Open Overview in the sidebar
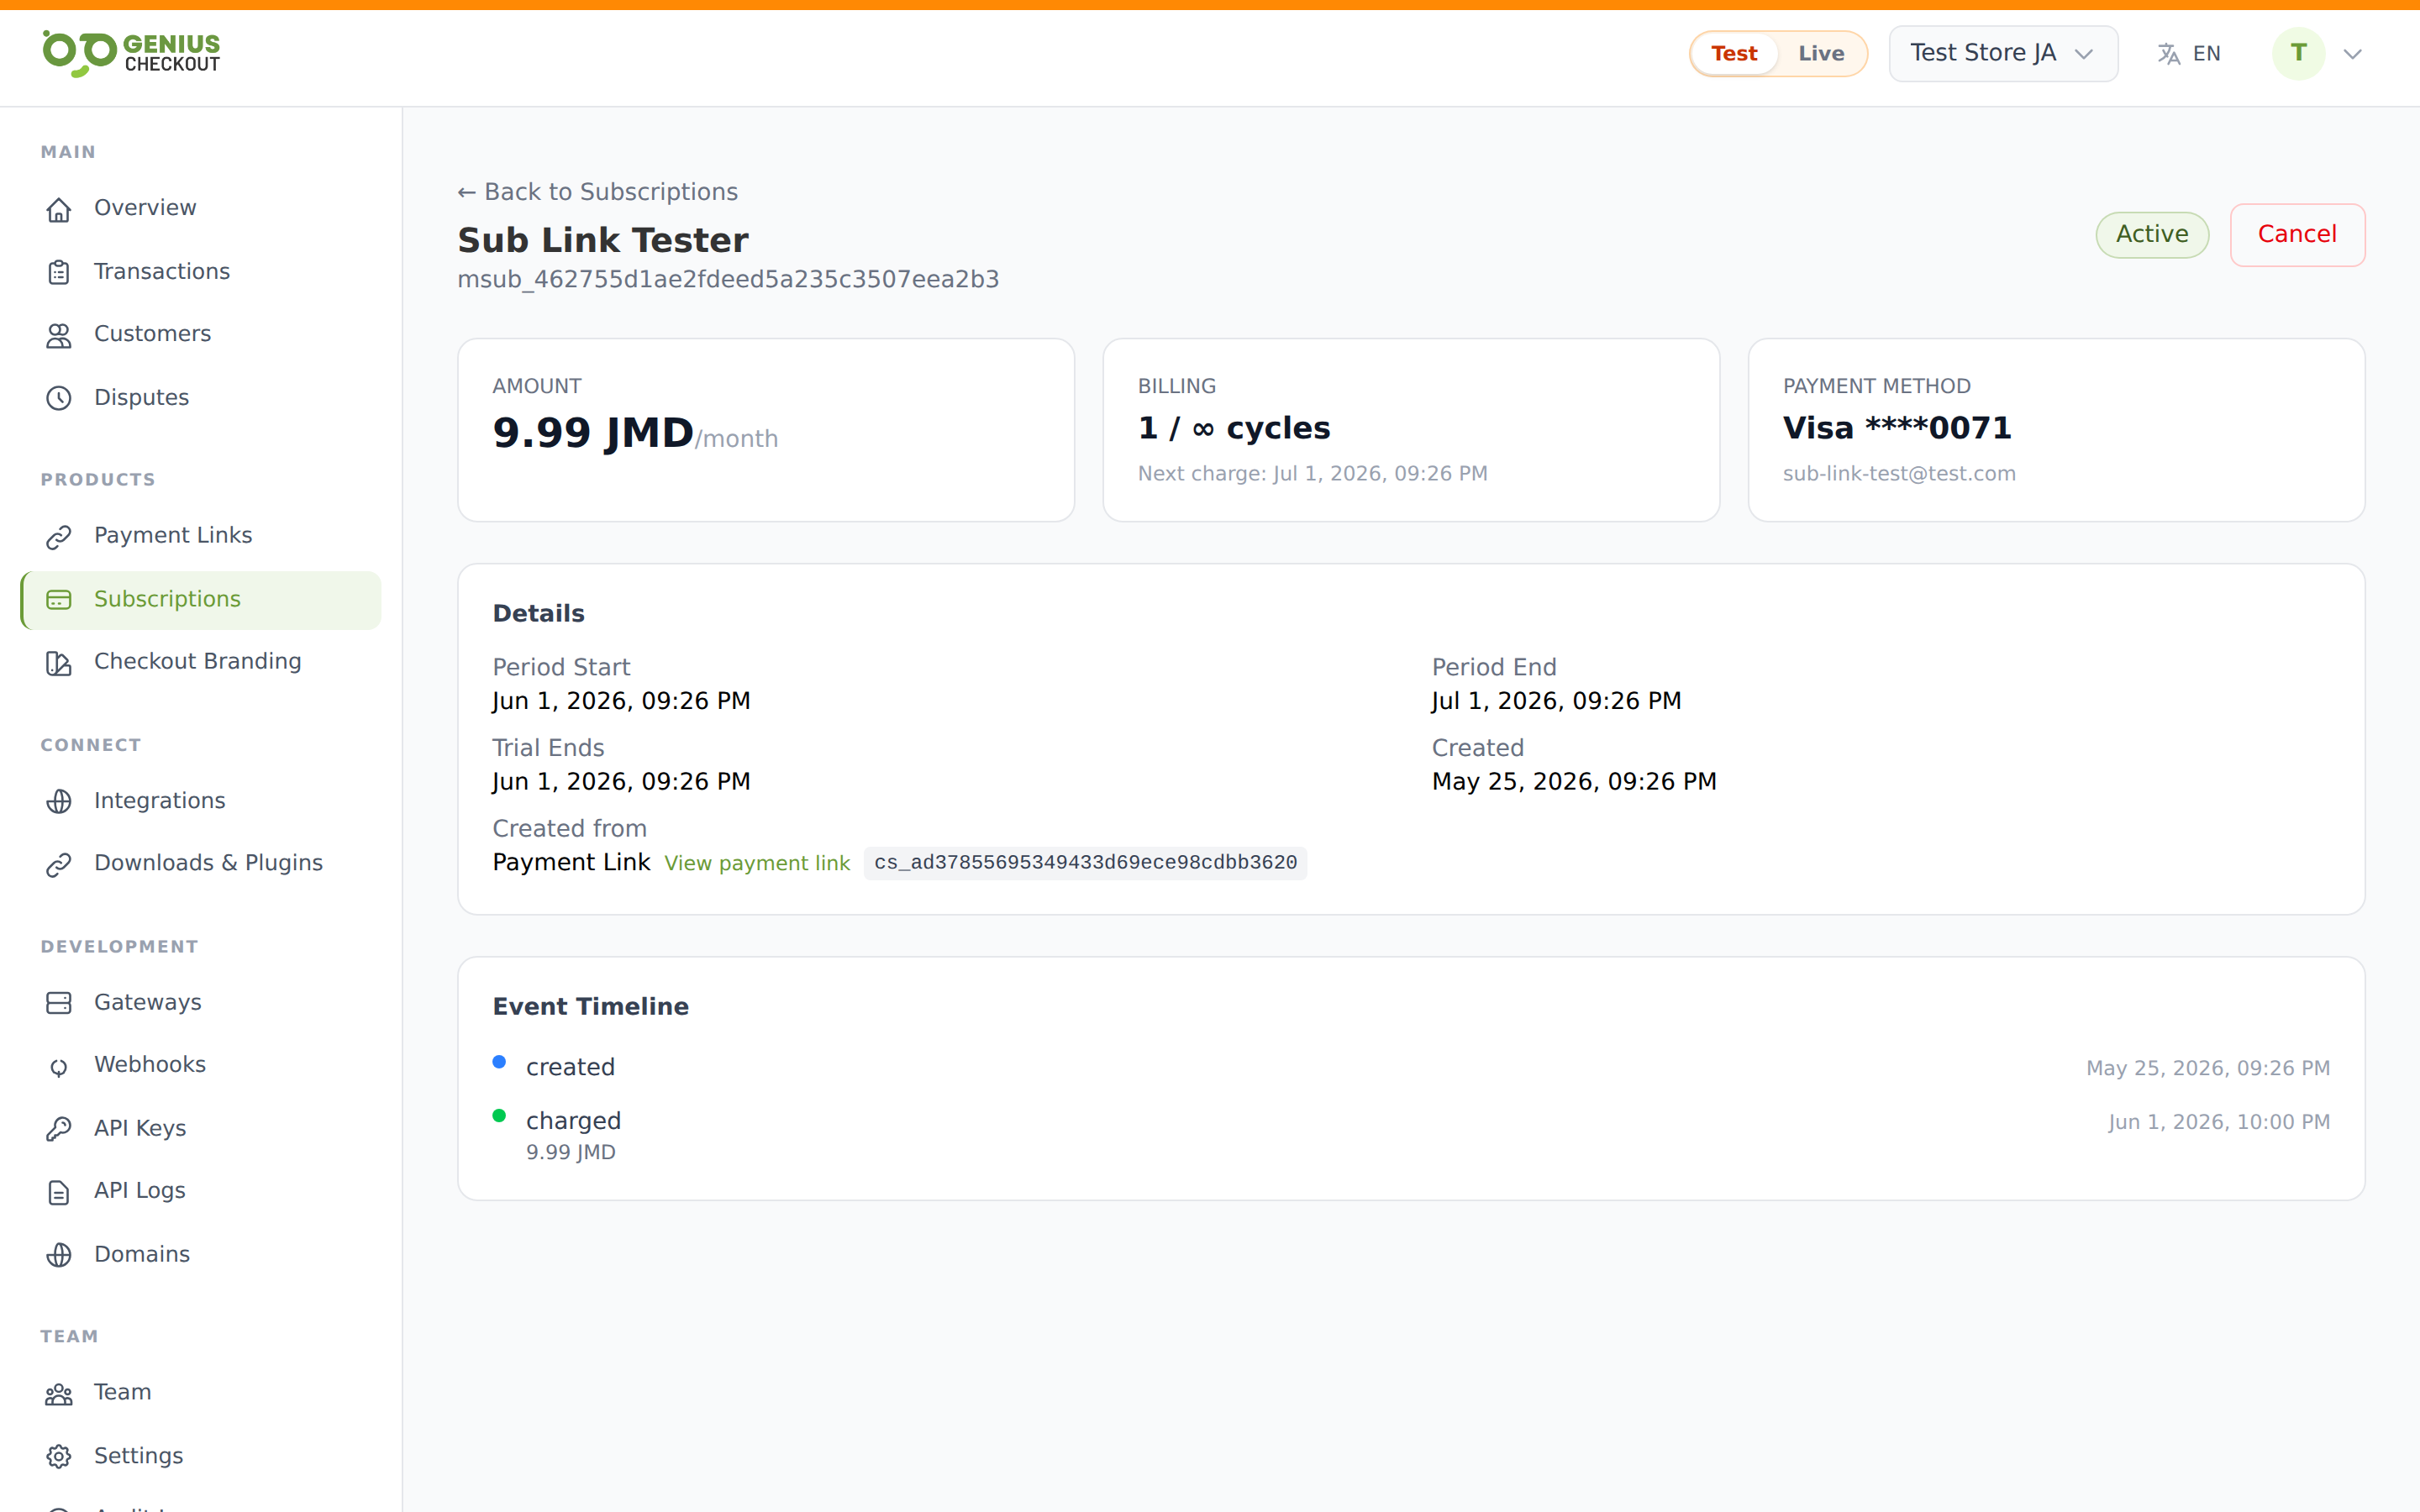The width and height of the screenshot is (2420, 1512). coord(201,208)
